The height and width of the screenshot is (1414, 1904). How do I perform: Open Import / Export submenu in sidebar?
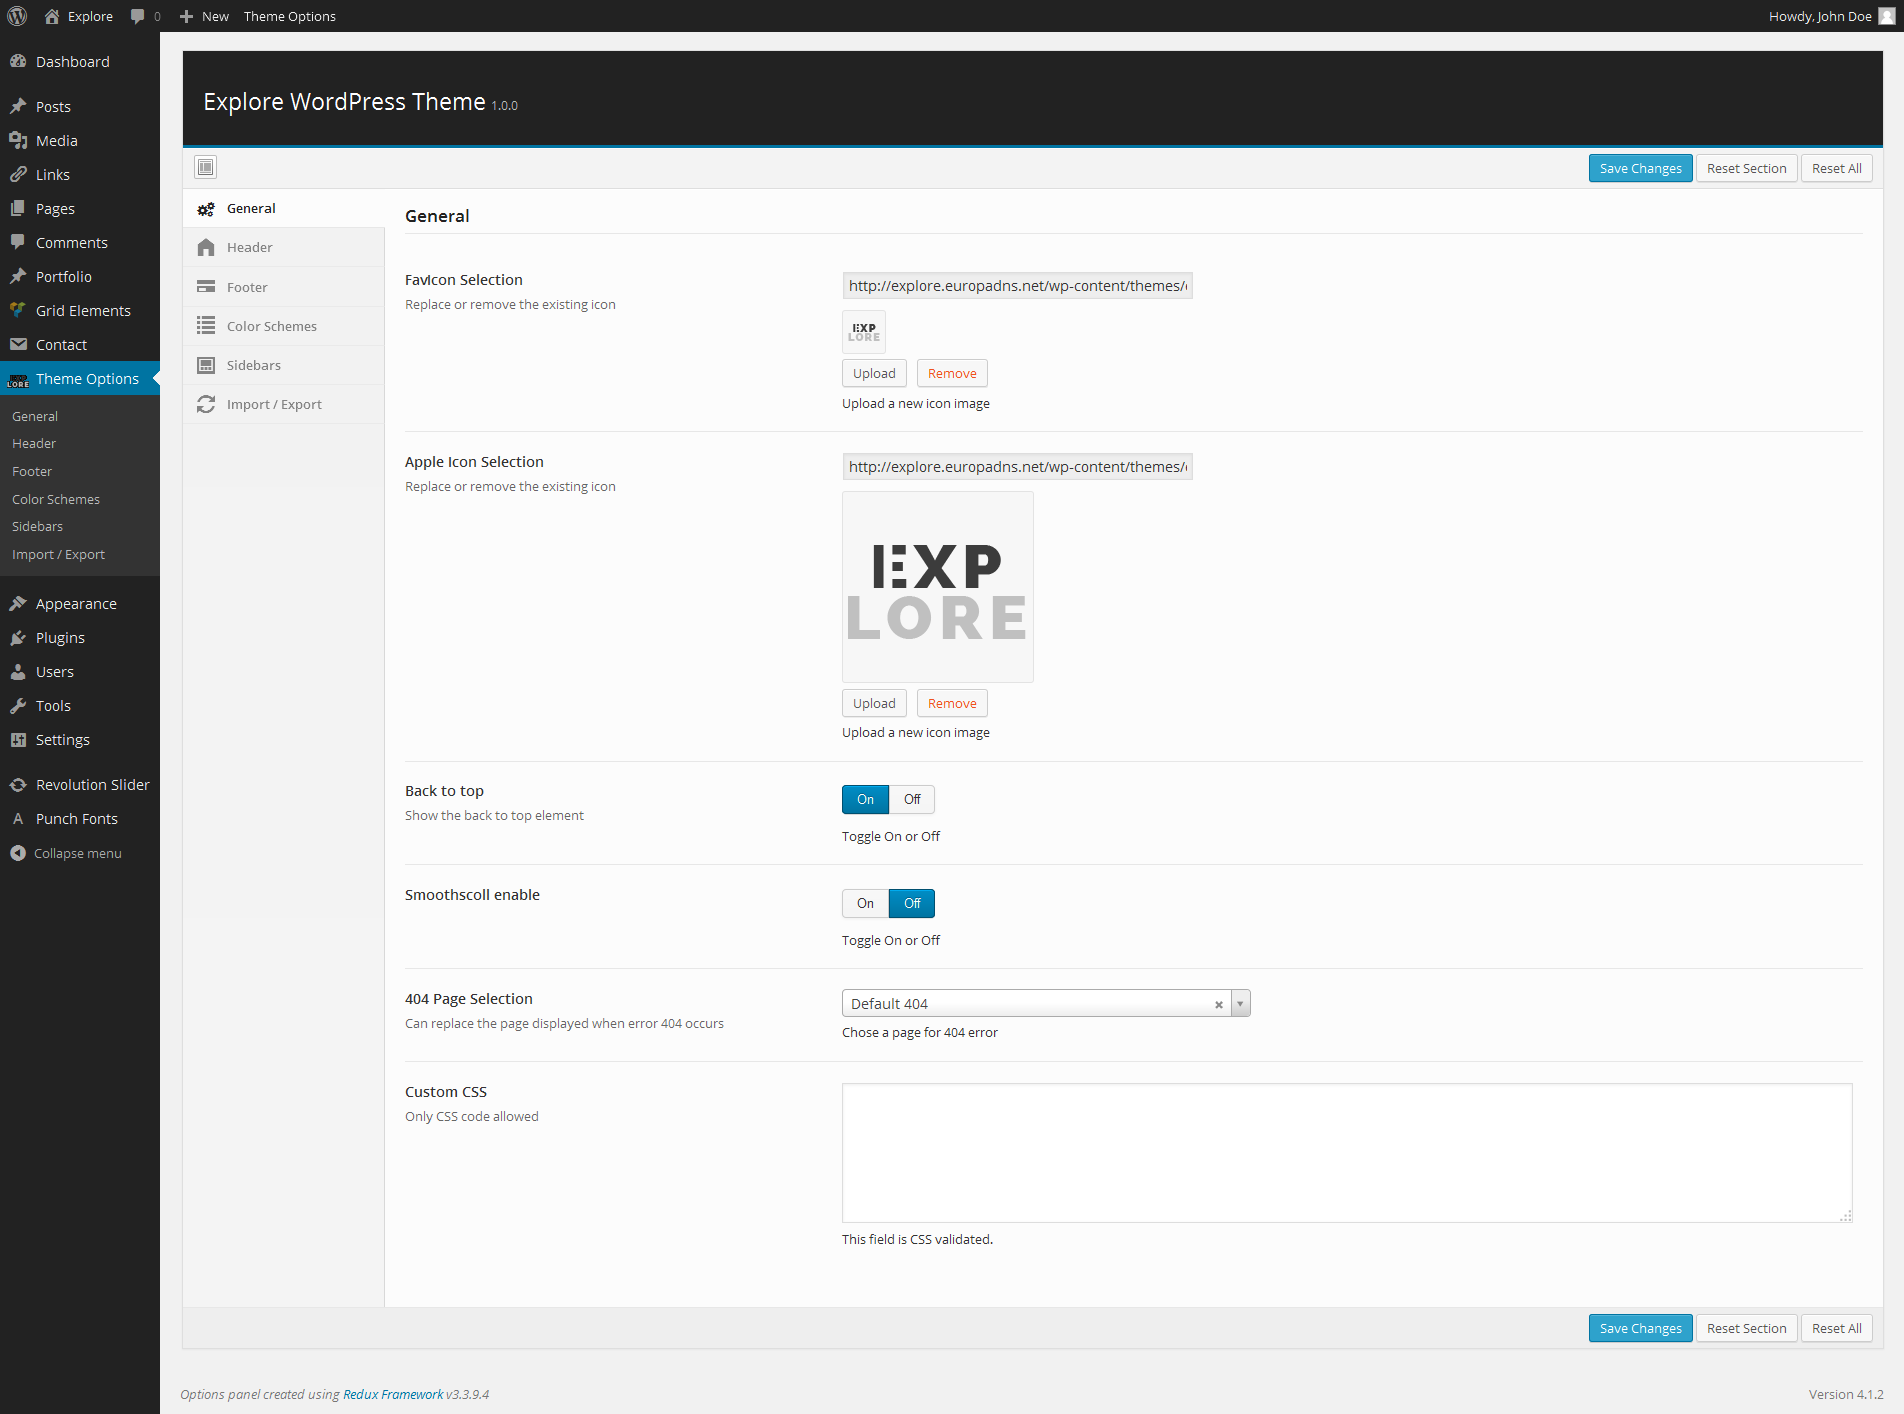(58, 554)
